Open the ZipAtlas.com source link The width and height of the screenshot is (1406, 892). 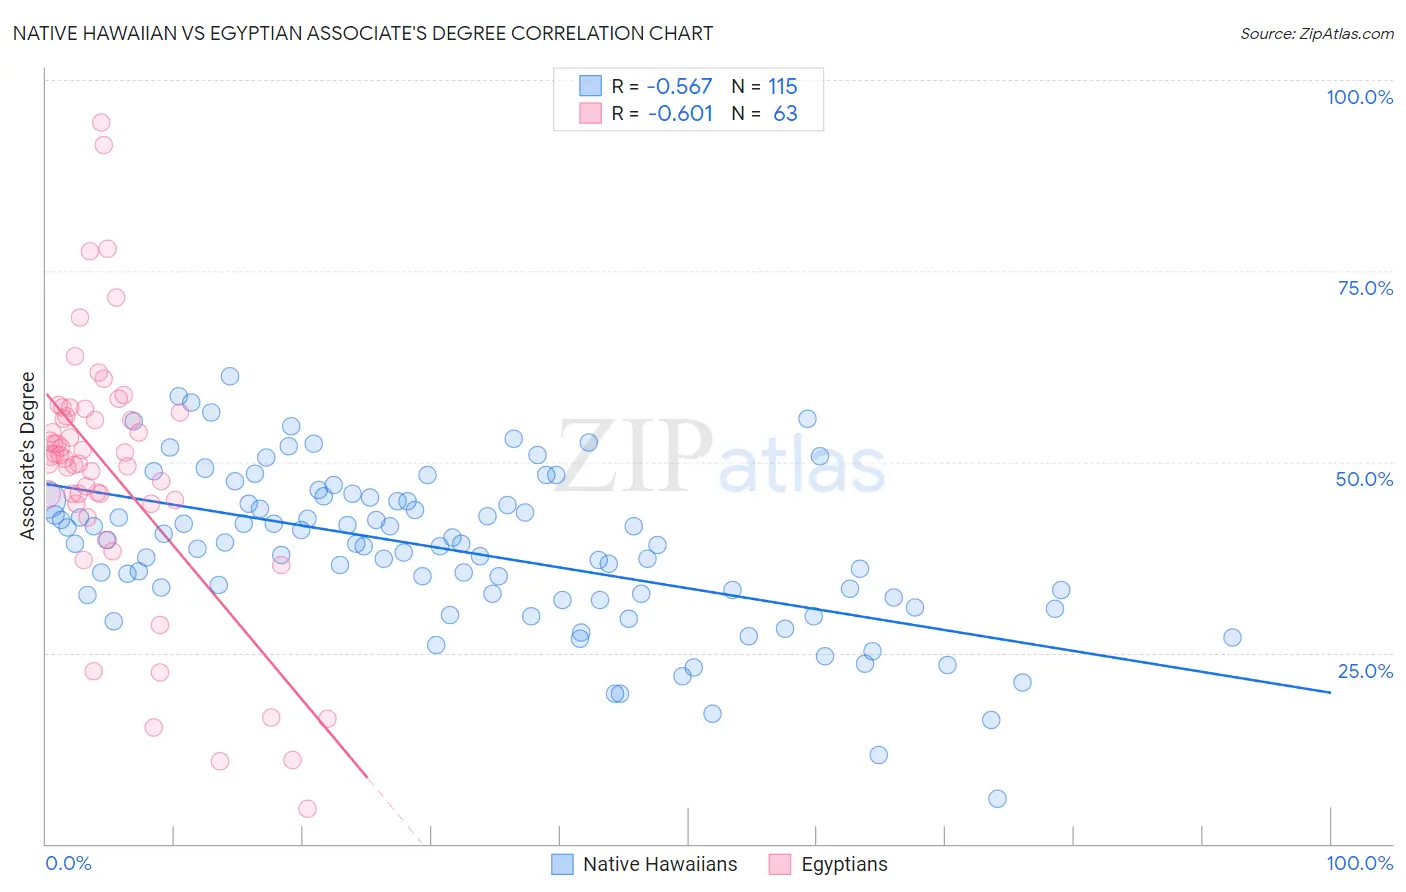(1317, 33)
